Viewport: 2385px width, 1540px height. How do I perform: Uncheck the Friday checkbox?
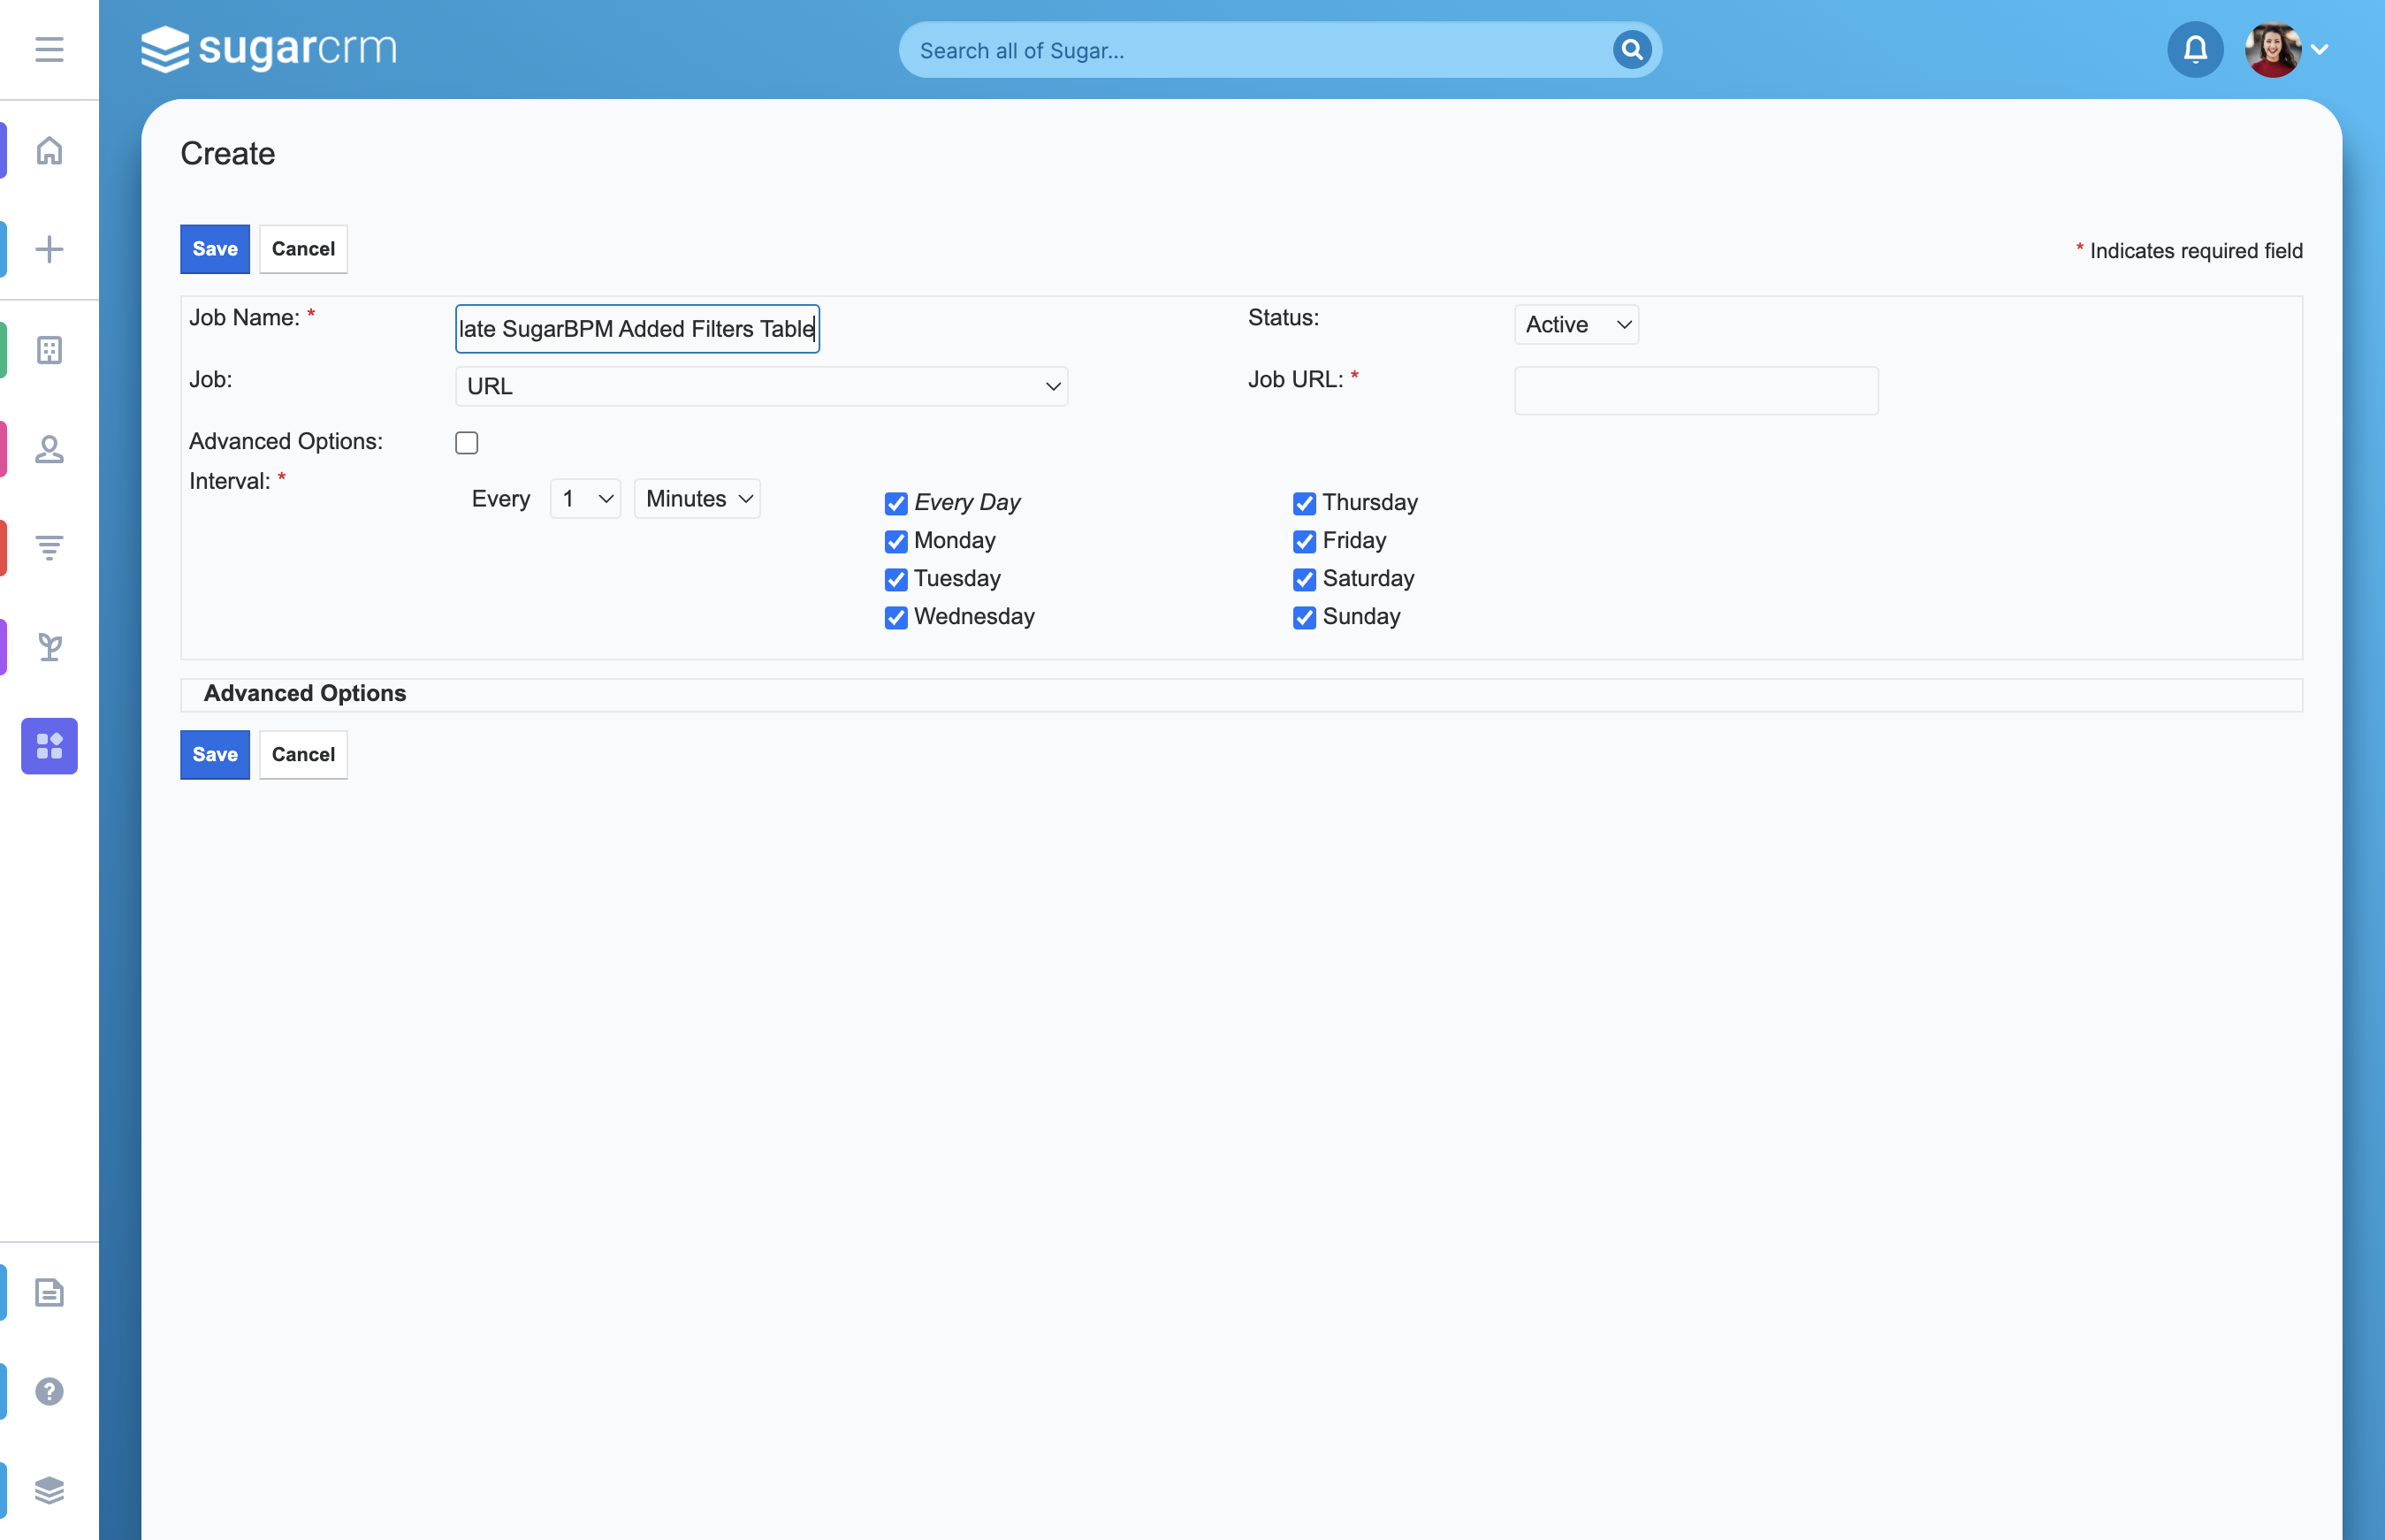pos(1304,541)
